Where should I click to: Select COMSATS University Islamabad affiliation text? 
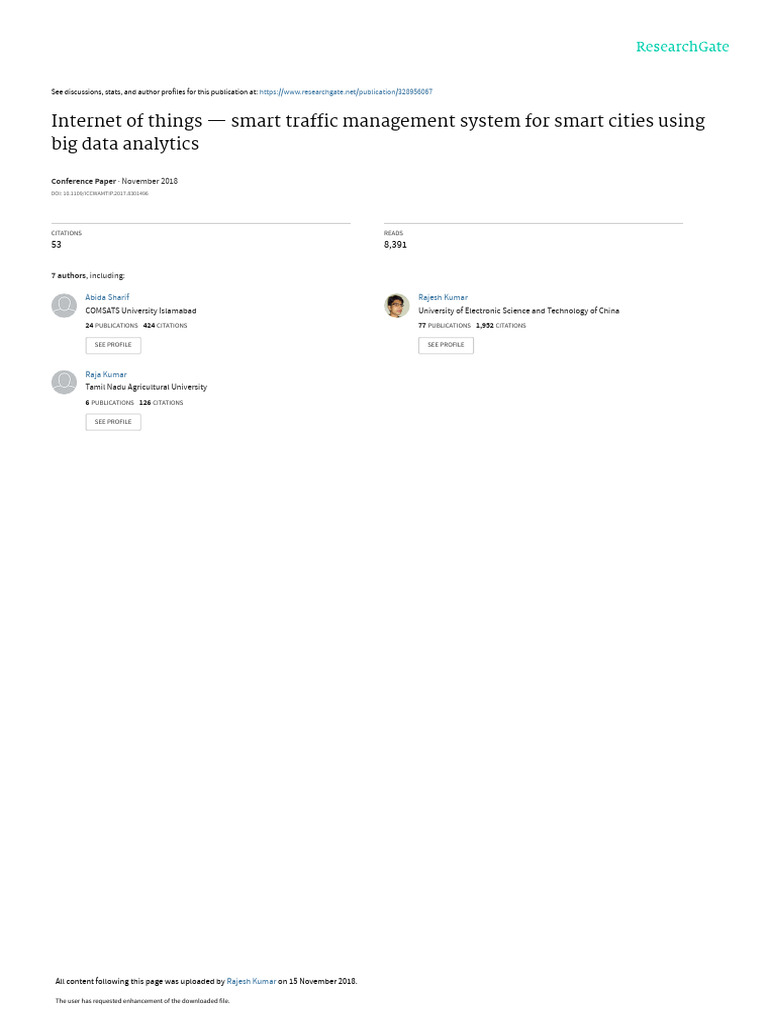point(140,311)
